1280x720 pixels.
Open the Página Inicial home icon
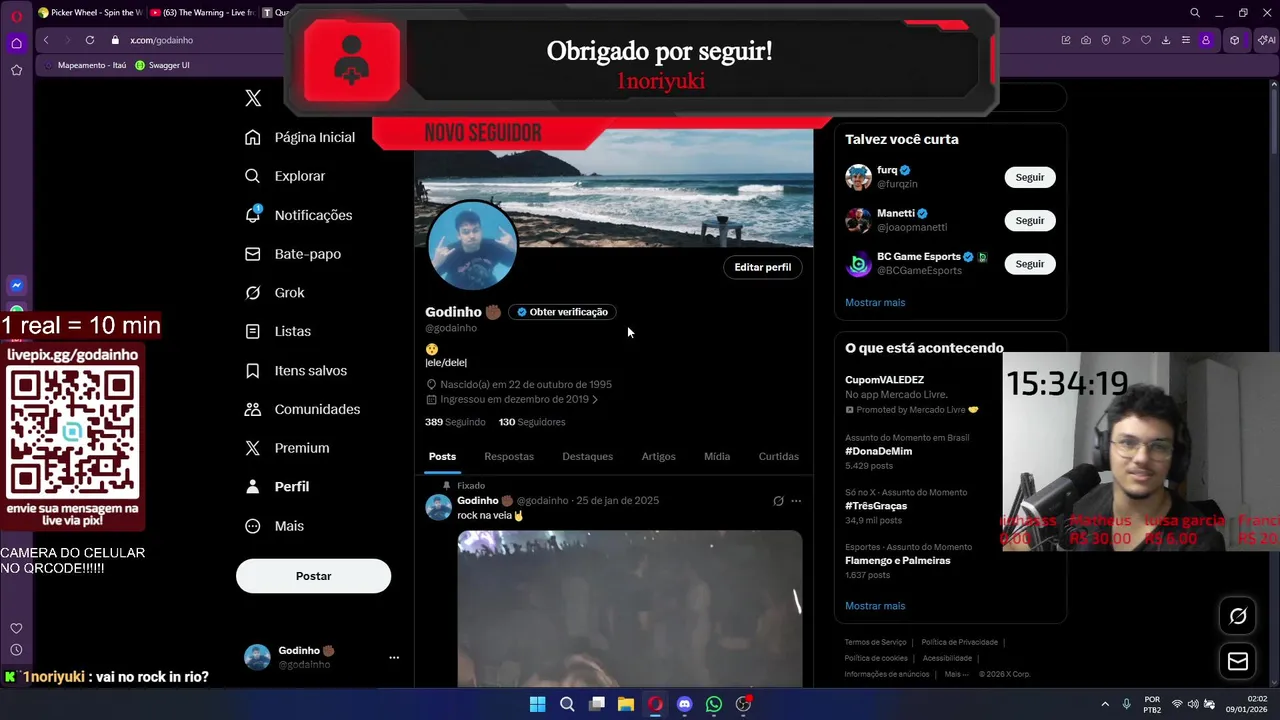[x=253, y=137]
